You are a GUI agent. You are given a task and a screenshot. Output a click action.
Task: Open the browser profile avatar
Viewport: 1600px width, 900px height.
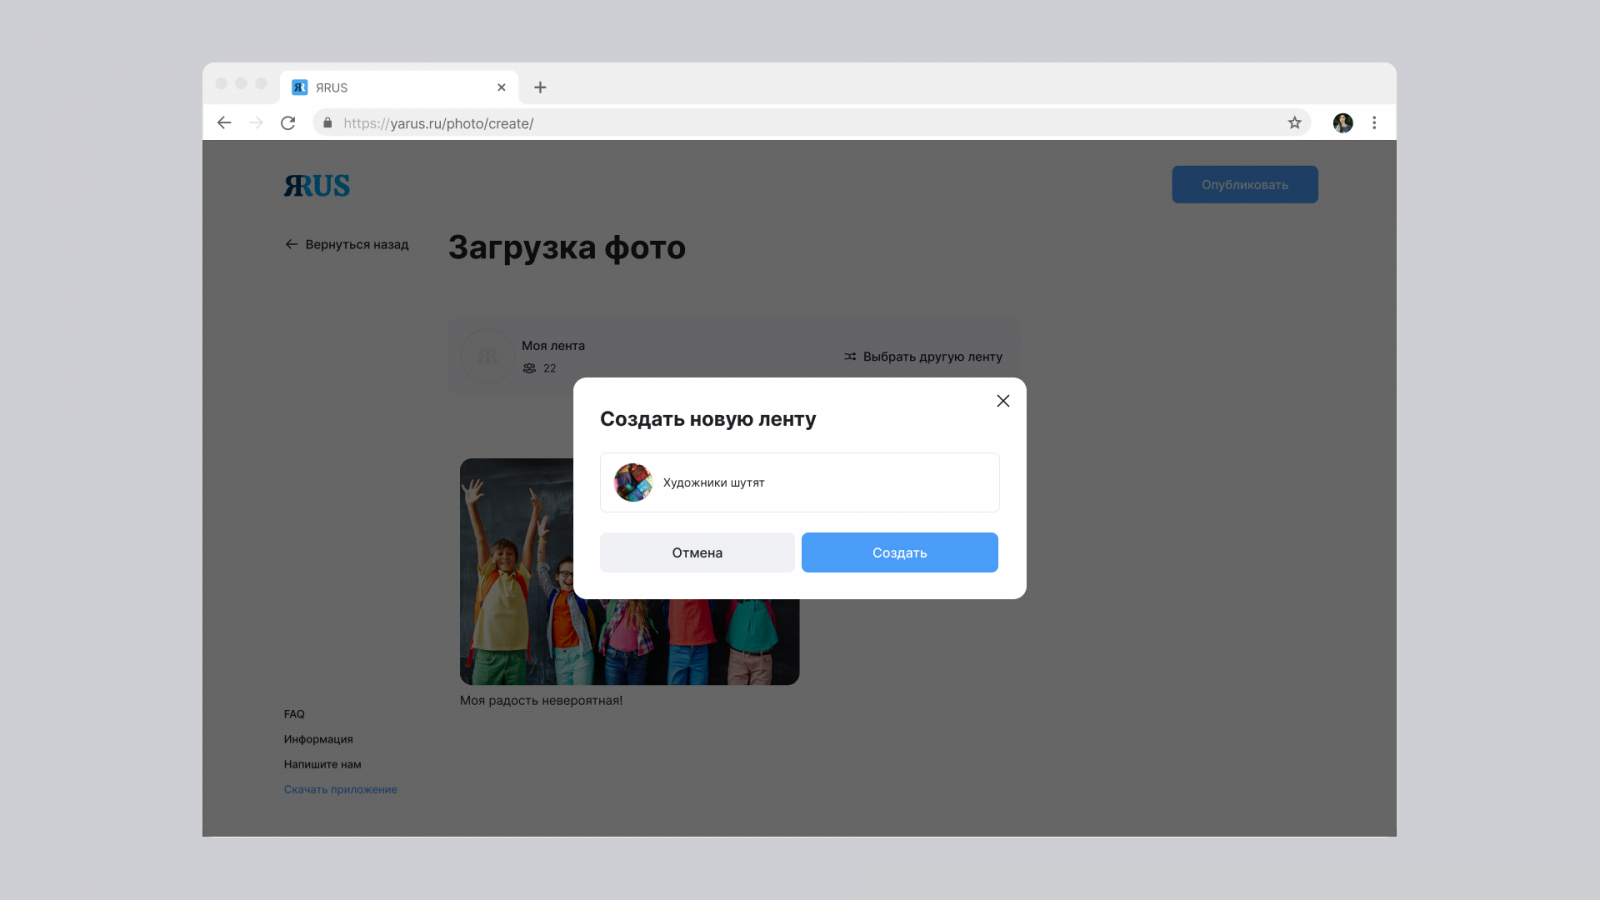pyautogui.click(x=1343, y=123)
